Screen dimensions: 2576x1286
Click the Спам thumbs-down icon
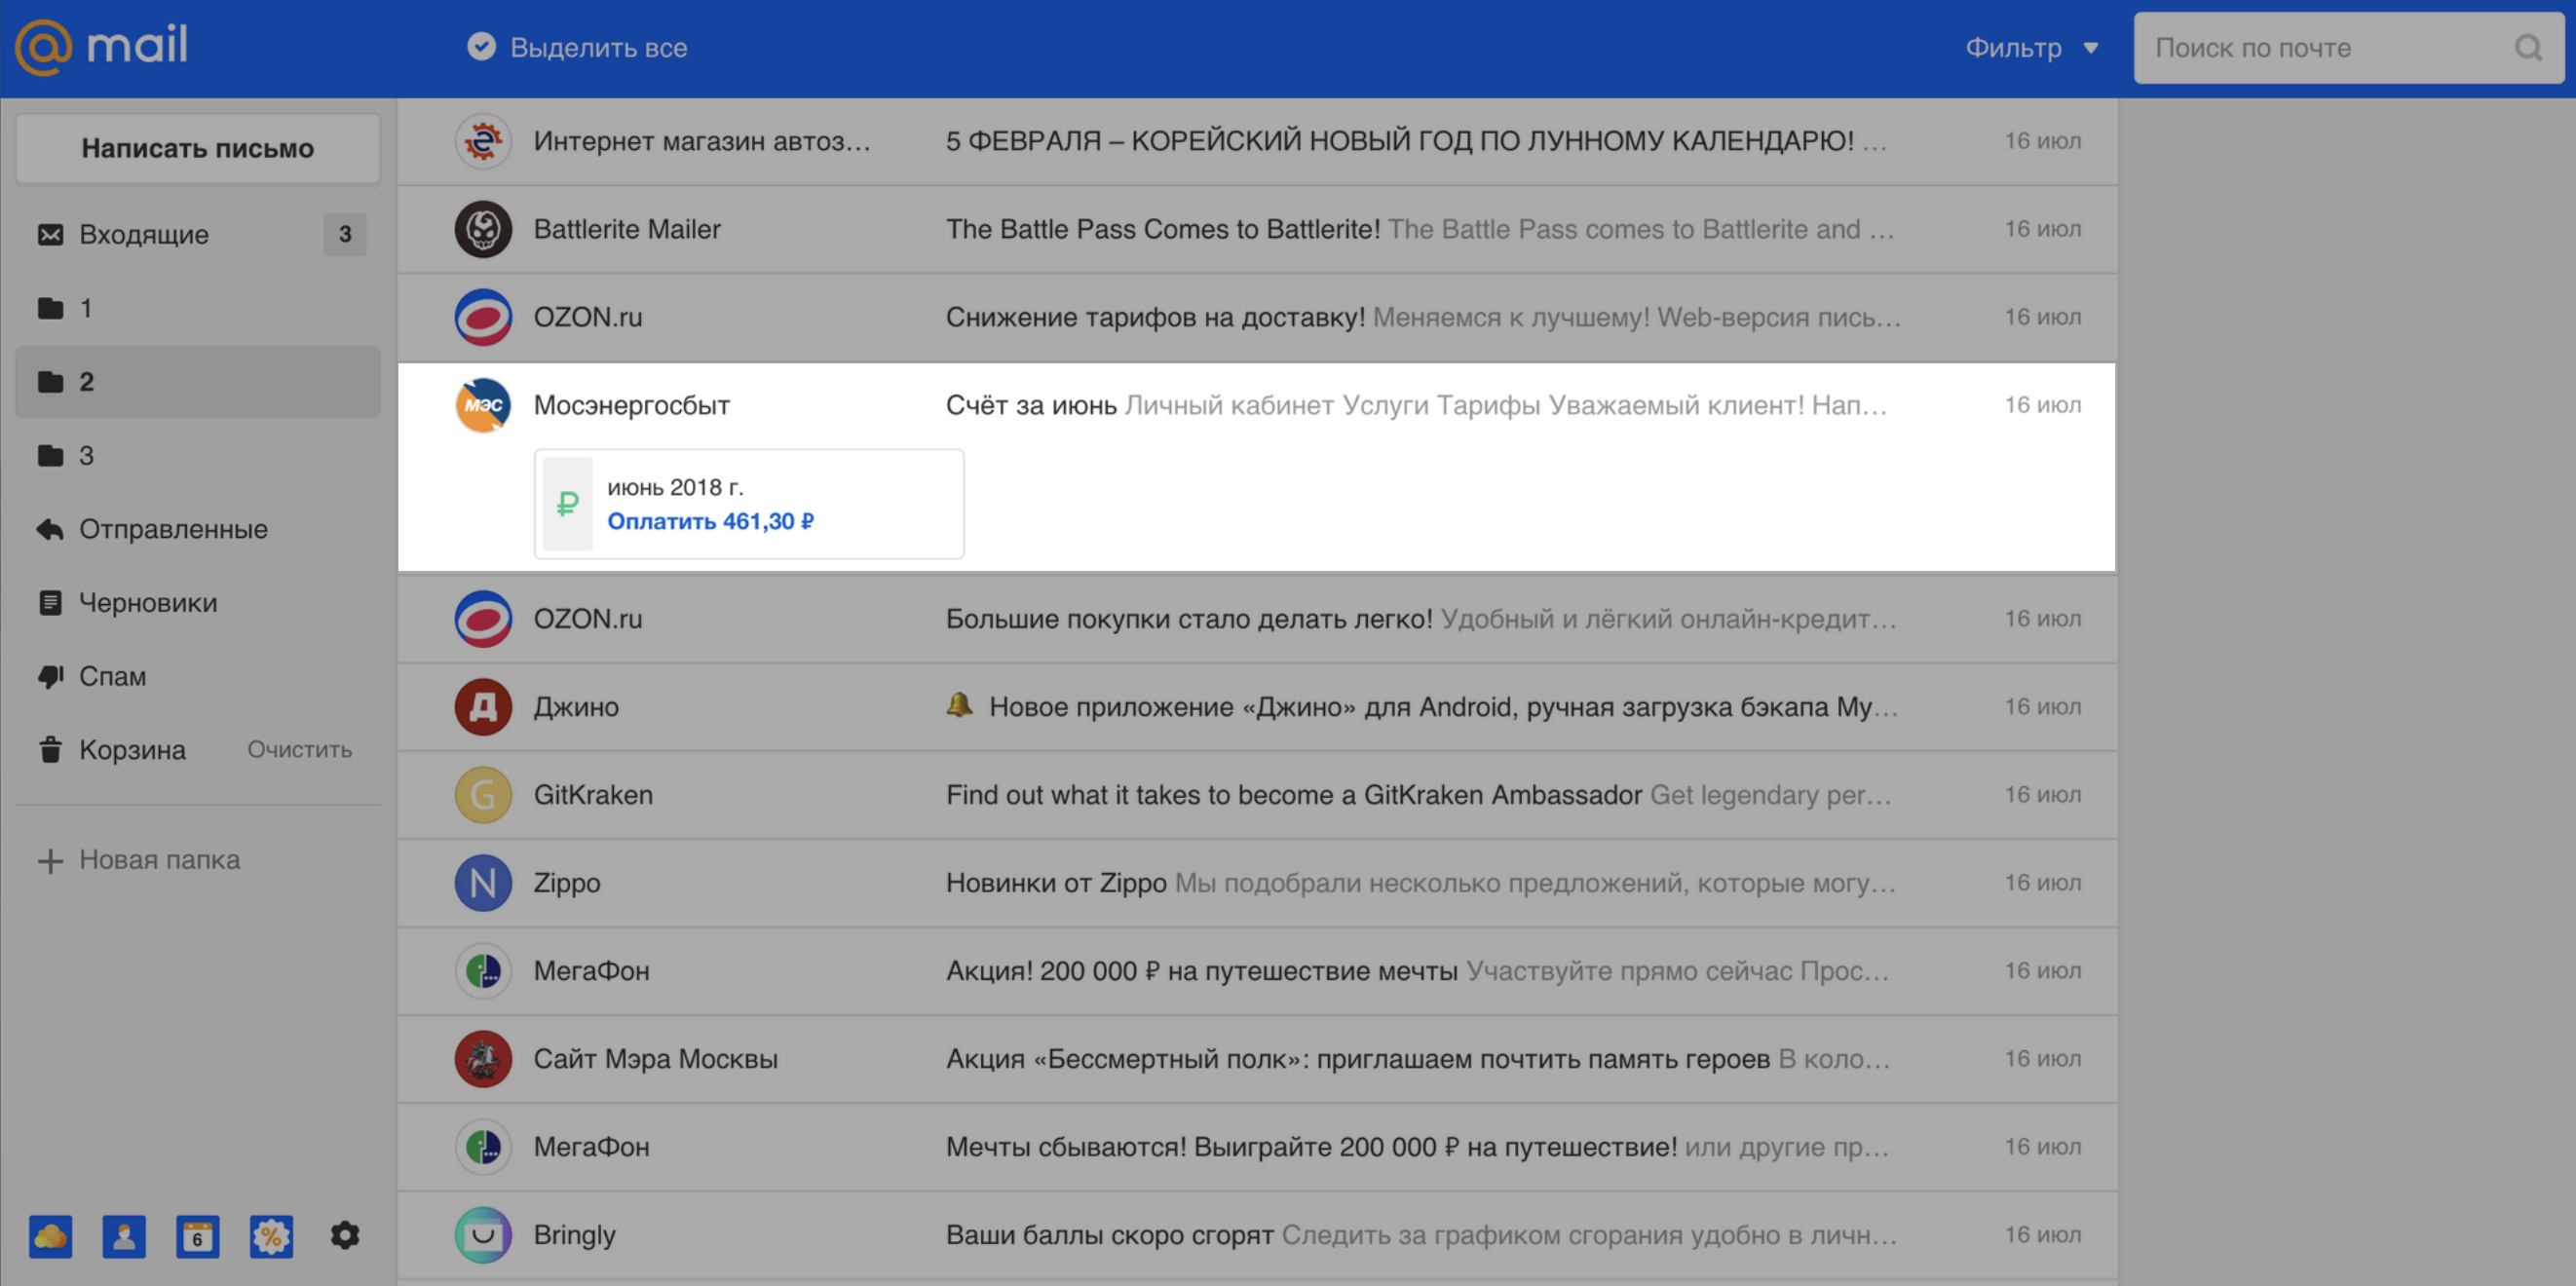point(50,677)
